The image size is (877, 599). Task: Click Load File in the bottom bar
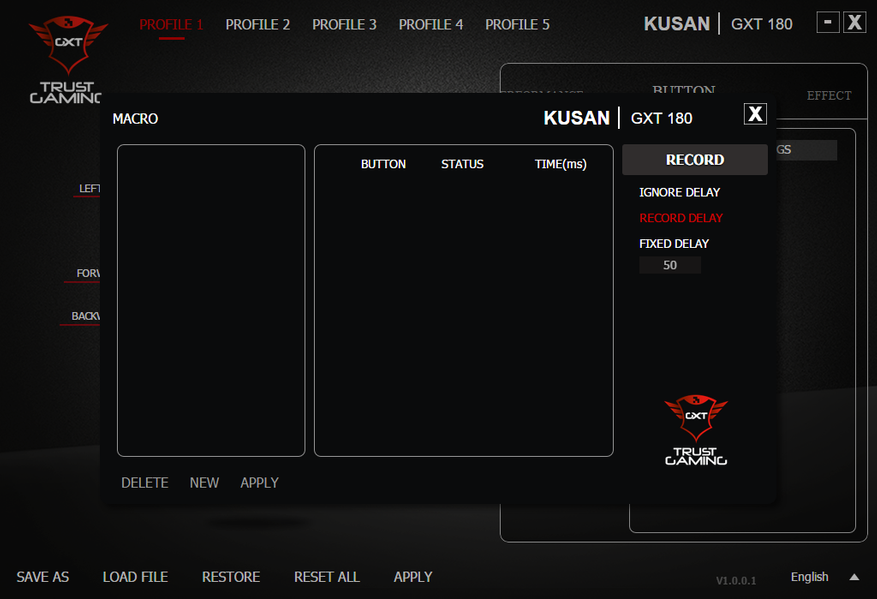point(135,577)
